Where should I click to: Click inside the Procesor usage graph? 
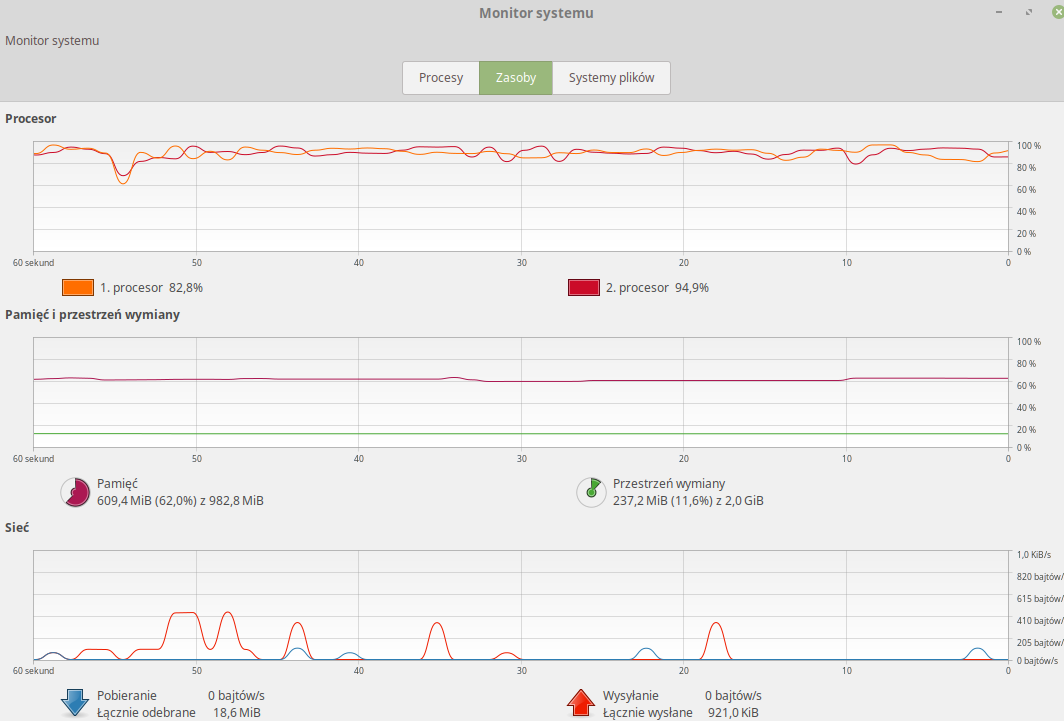(x=520, y=200)
